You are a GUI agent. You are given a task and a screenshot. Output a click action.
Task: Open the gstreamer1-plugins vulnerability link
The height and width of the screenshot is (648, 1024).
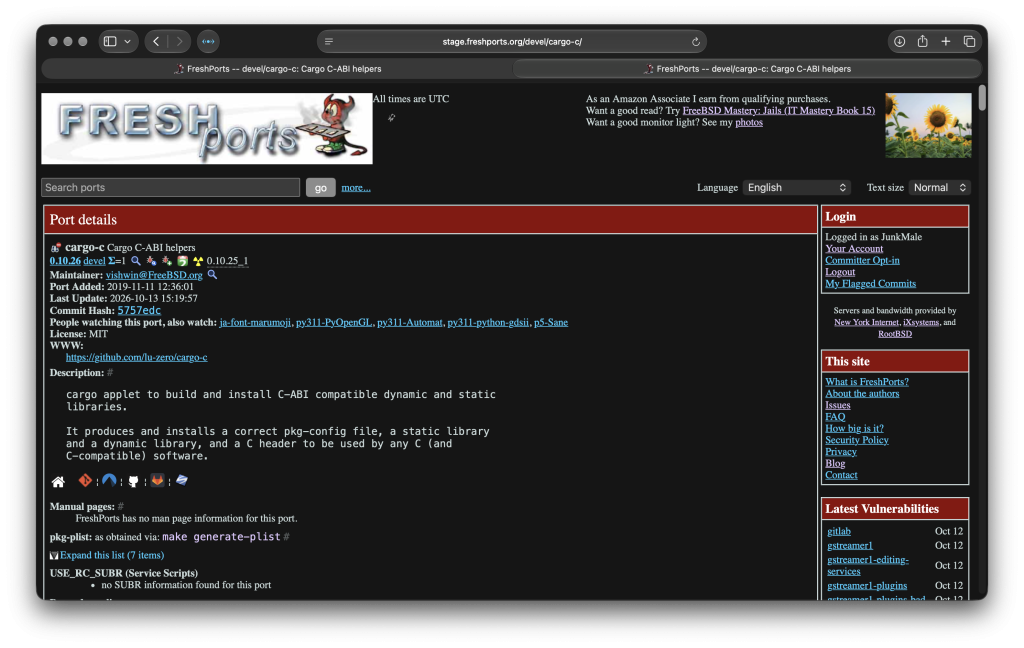click(x=867, y=585)
